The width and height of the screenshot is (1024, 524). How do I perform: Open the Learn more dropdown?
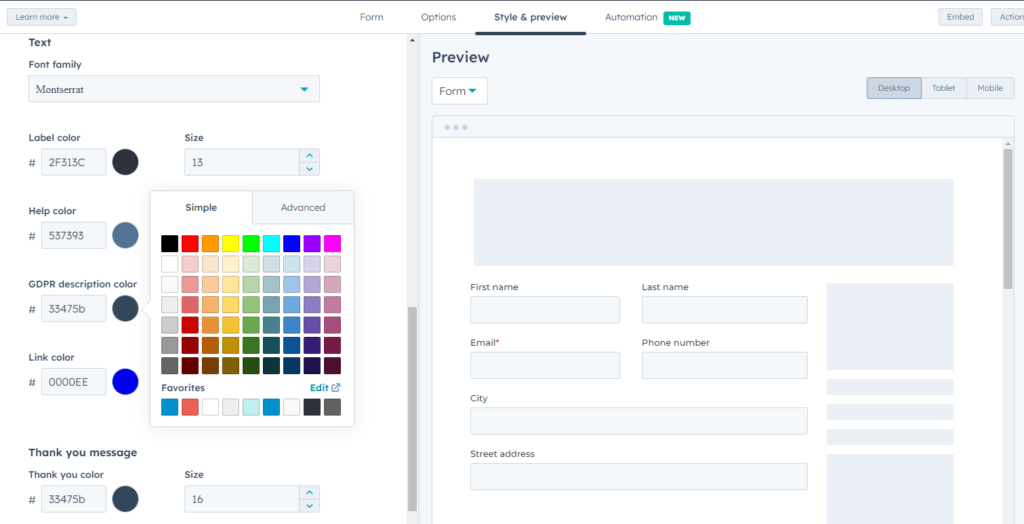(42, 17)
